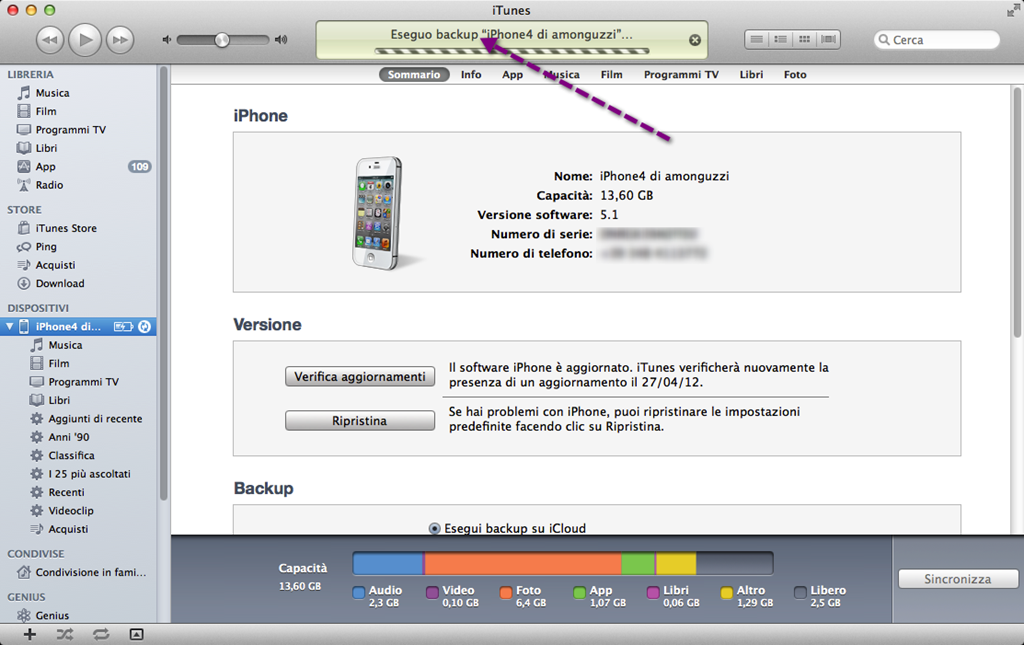
Task: Click the Previous track rewind button
Action: coord(50,40)
